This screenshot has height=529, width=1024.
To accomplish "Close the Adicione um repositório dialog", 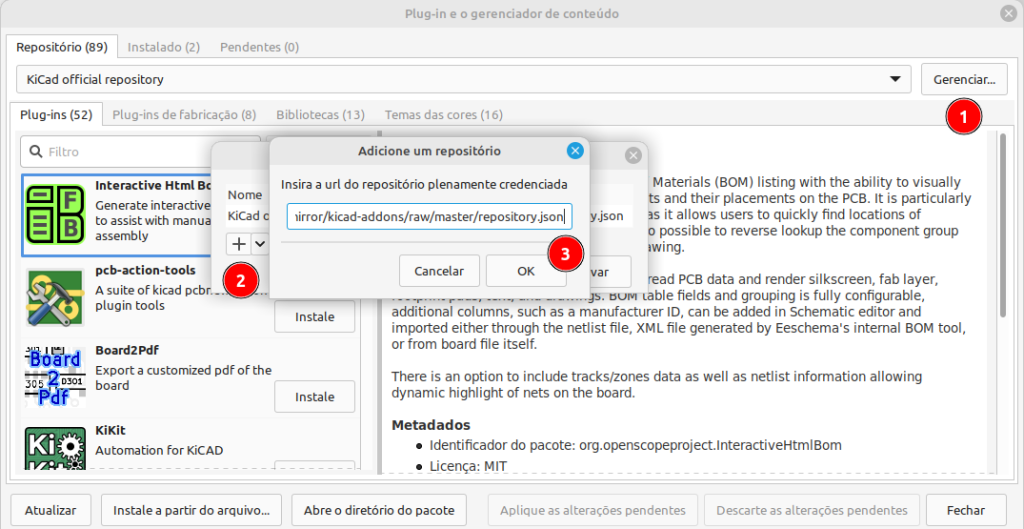I will (575, 152).
